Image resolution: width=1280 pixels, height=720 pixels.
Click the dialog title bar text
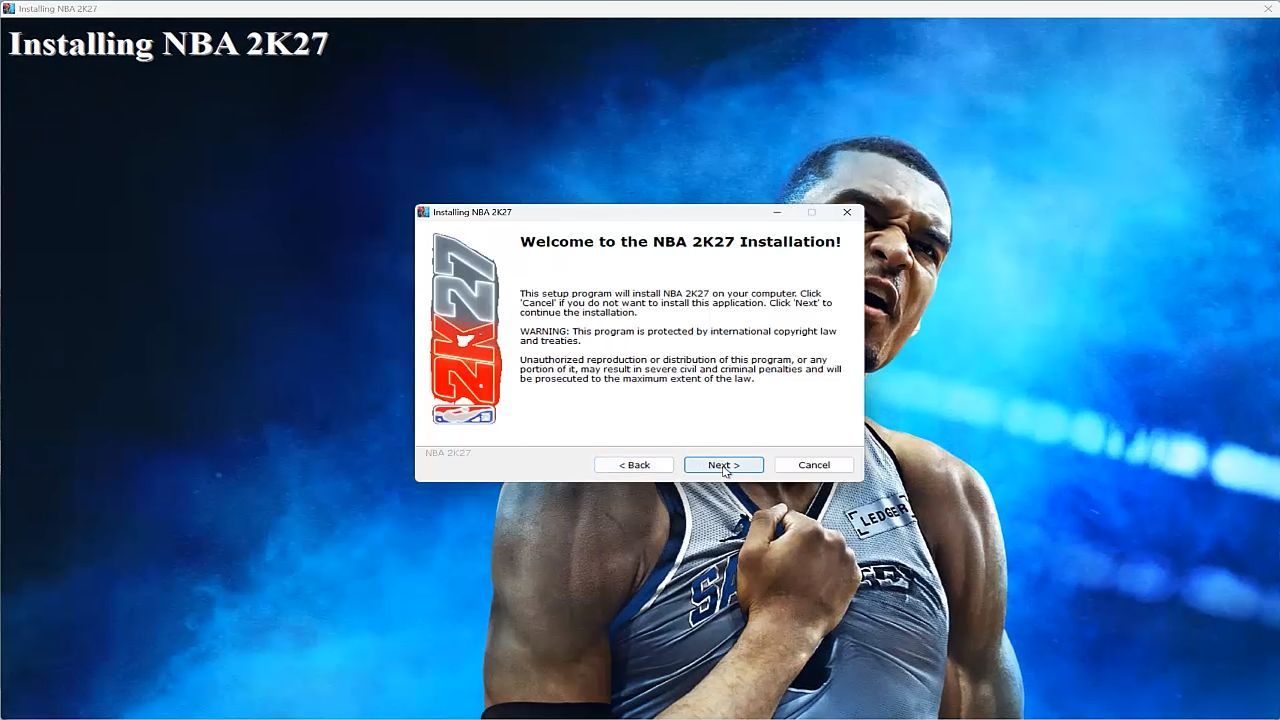[472, 212]
